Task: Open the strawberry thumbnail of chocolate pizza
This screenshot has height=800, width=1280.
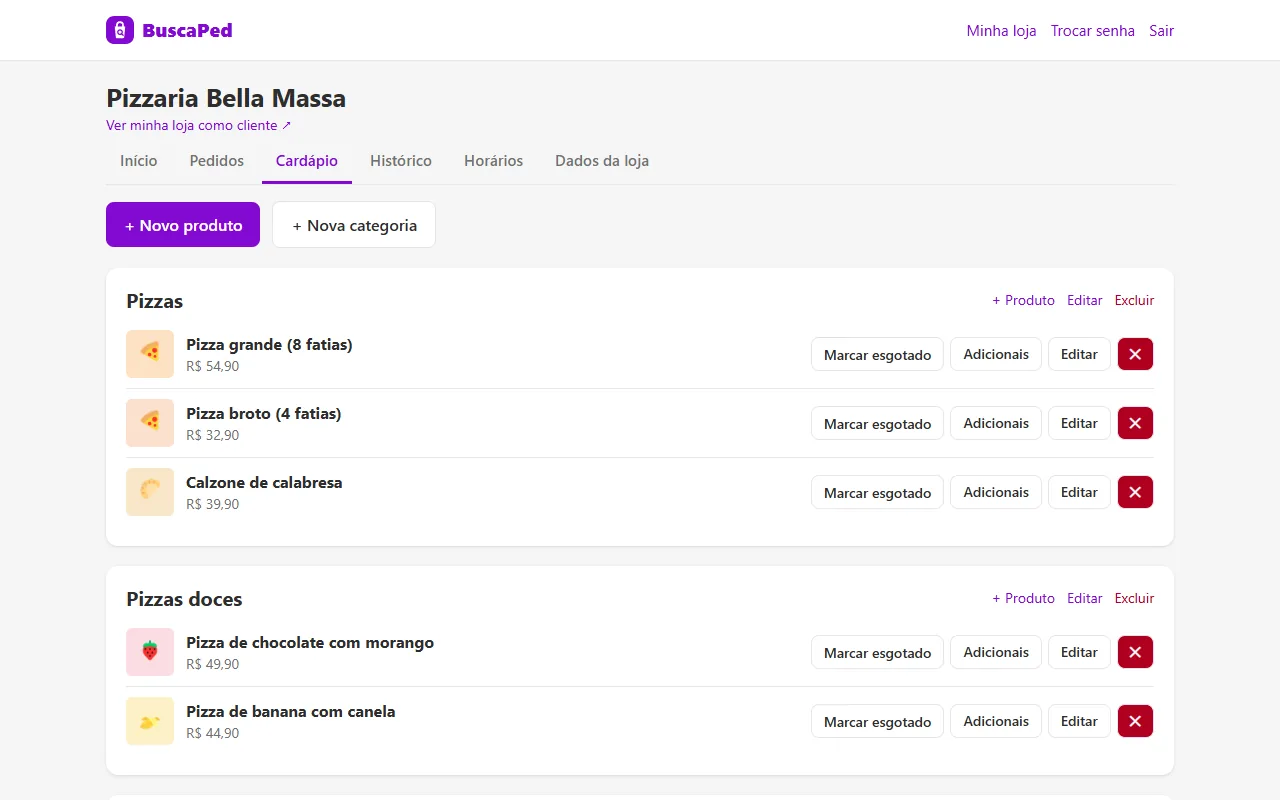Action: pos(150,652)
